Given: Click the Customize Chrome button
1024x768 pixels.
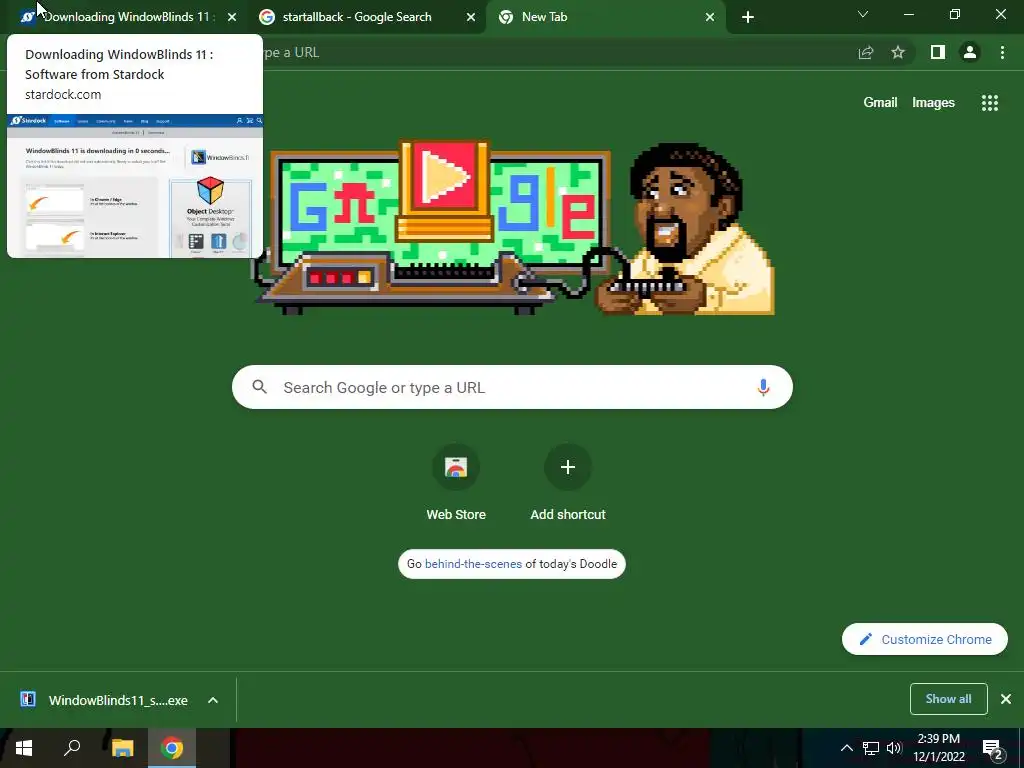Looking at the screenshot, I should [925, 639].
